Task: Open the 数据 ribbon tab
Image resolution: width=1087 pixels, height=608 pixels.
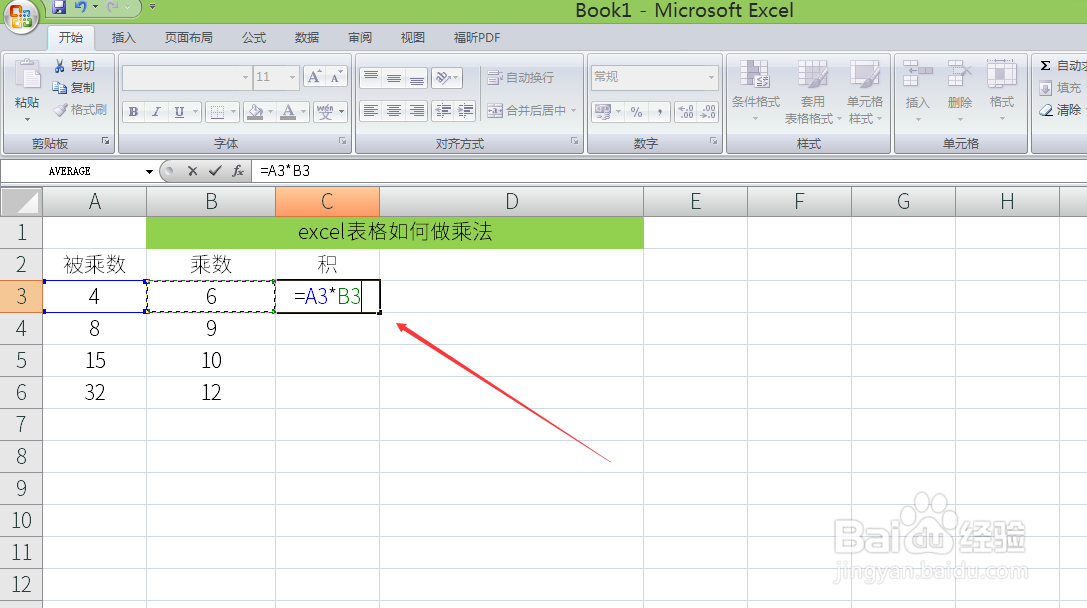Action: click(x=306, y=37)
